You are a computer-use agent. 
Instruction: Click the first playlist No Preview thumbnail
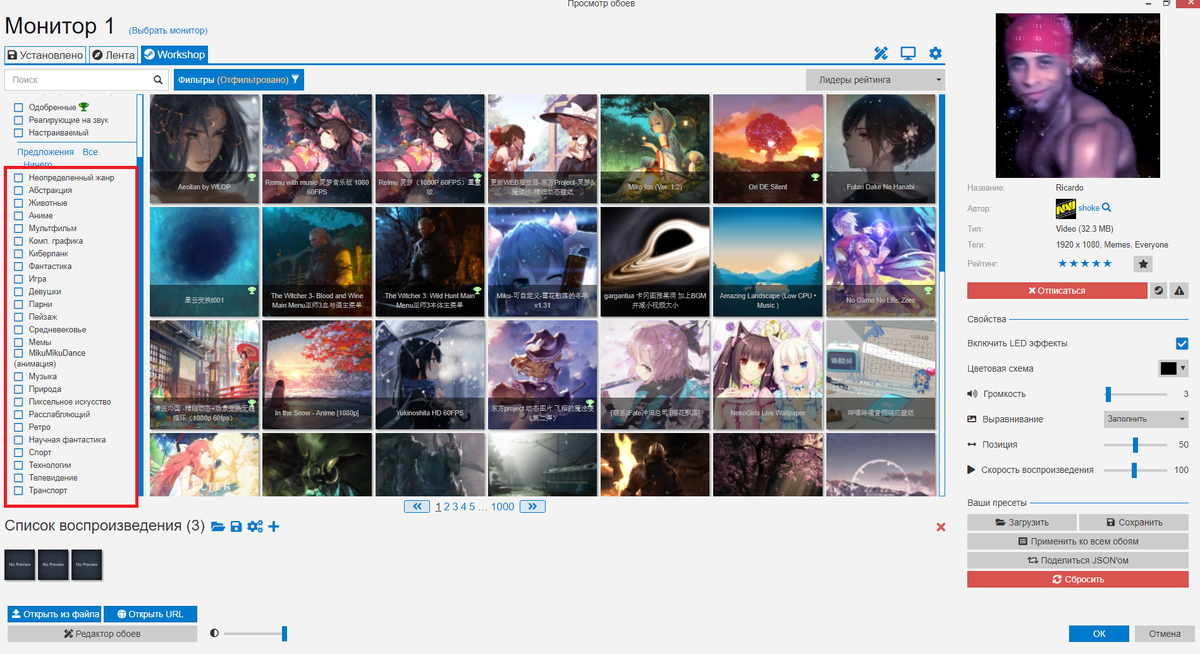pos(21,565)
